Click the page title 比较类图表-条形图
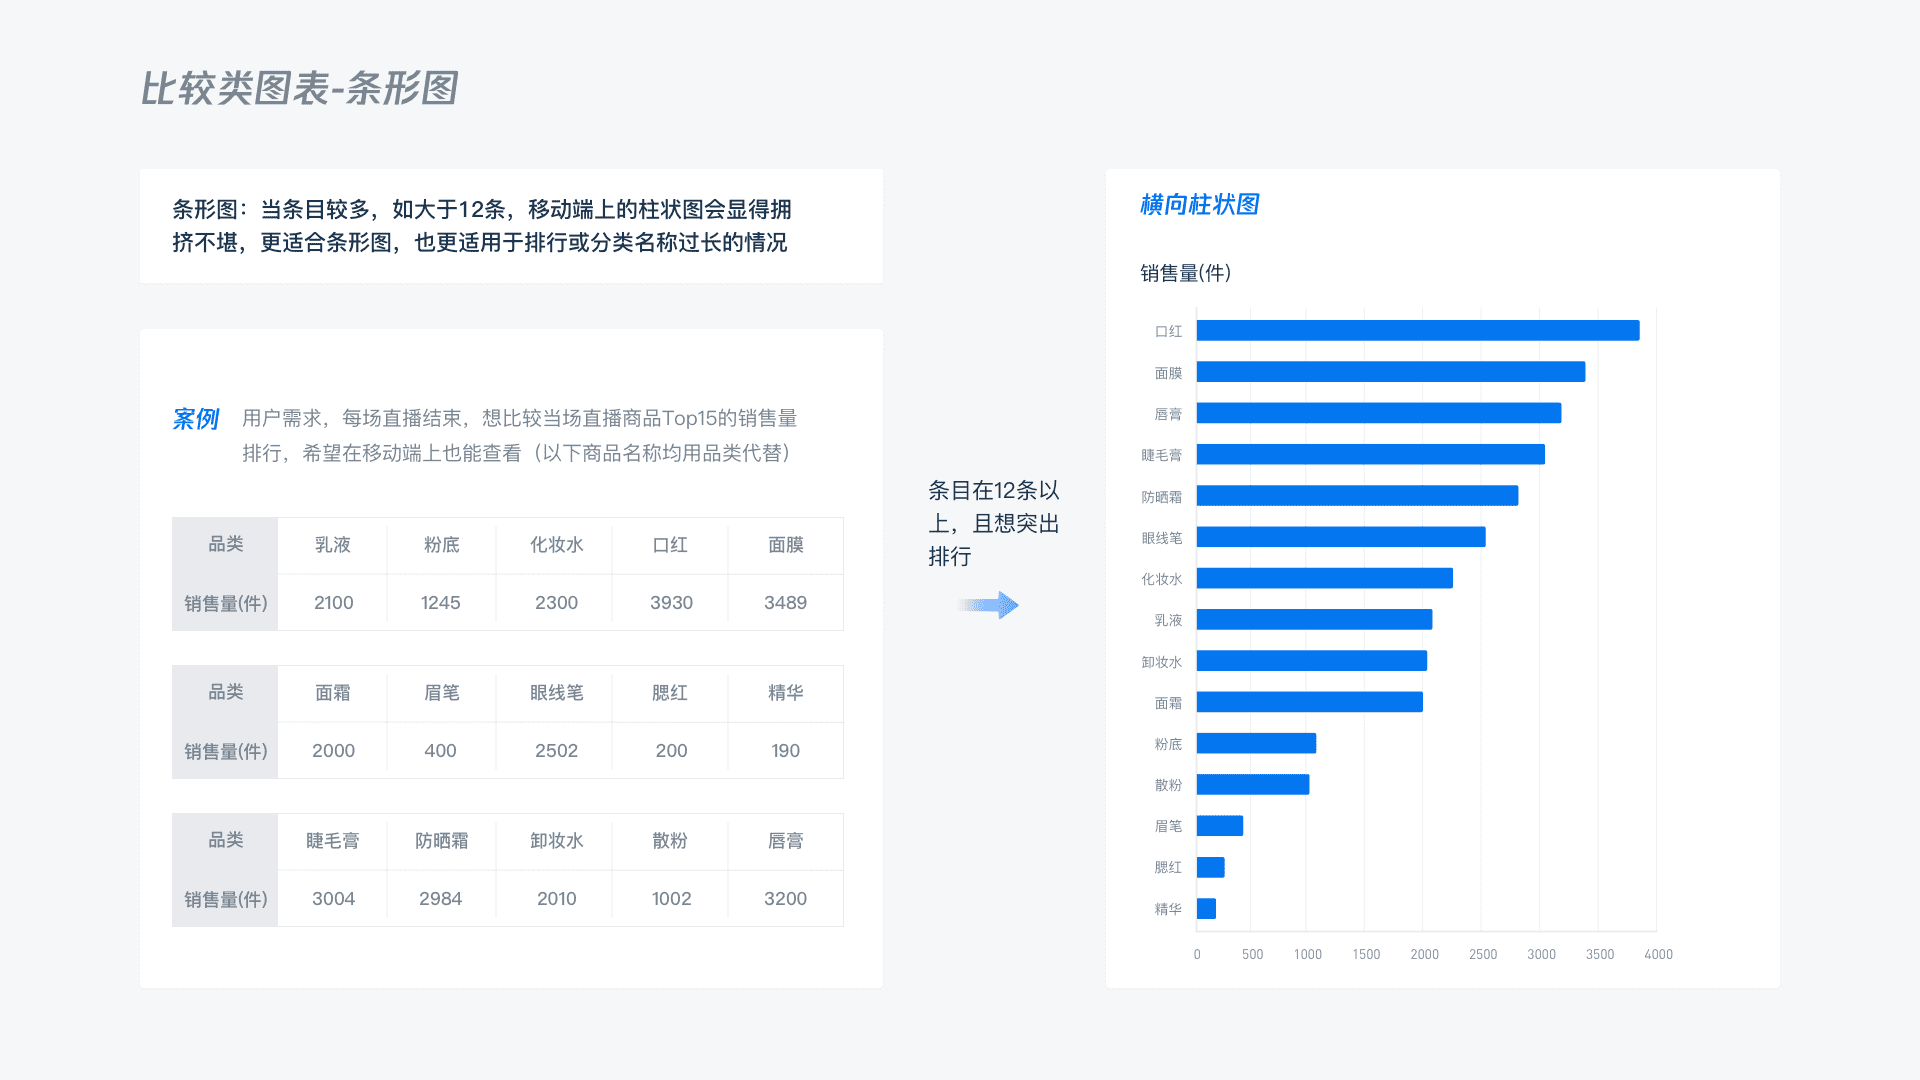Image resolution: width=1920 pixels, height=1080 pixels. pyautogui.click(x=298, y=88)
